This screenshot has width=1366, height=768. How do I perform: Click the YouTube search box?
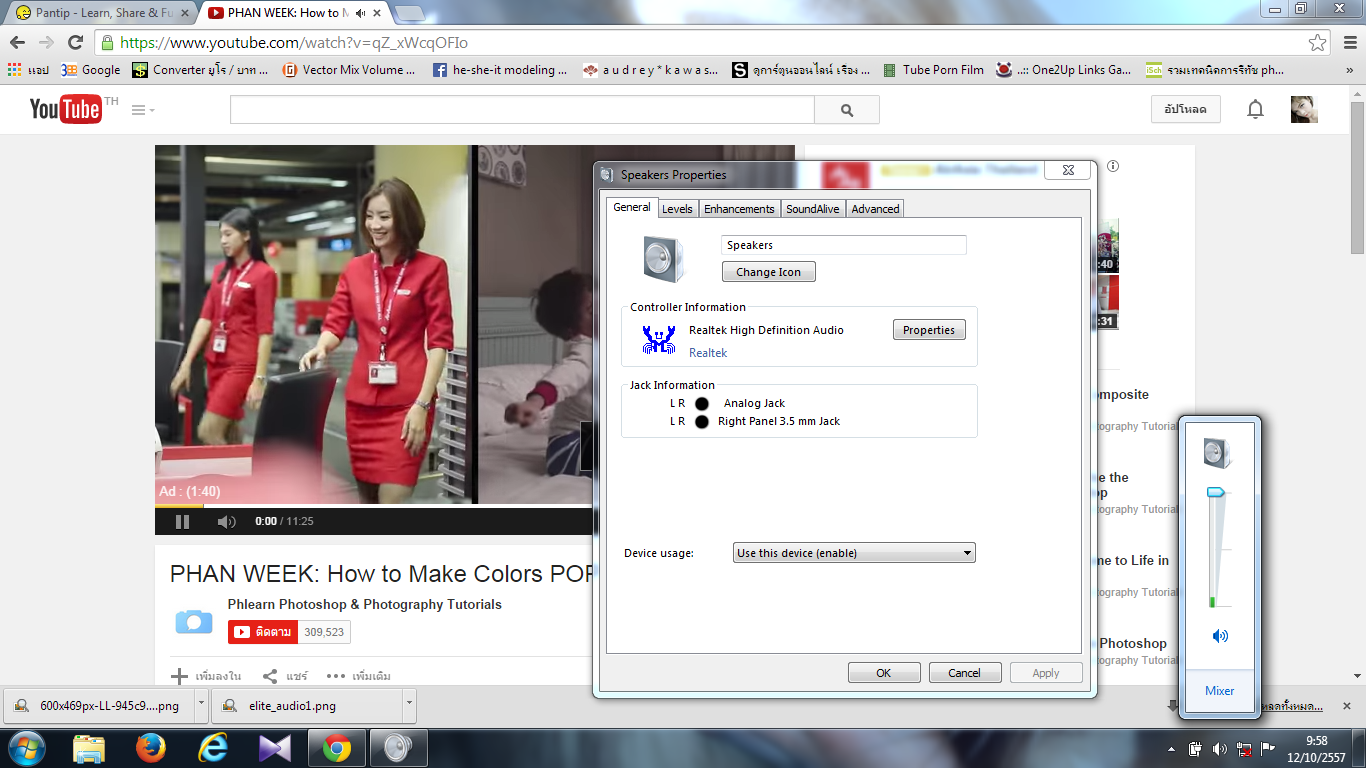[522, 110]
